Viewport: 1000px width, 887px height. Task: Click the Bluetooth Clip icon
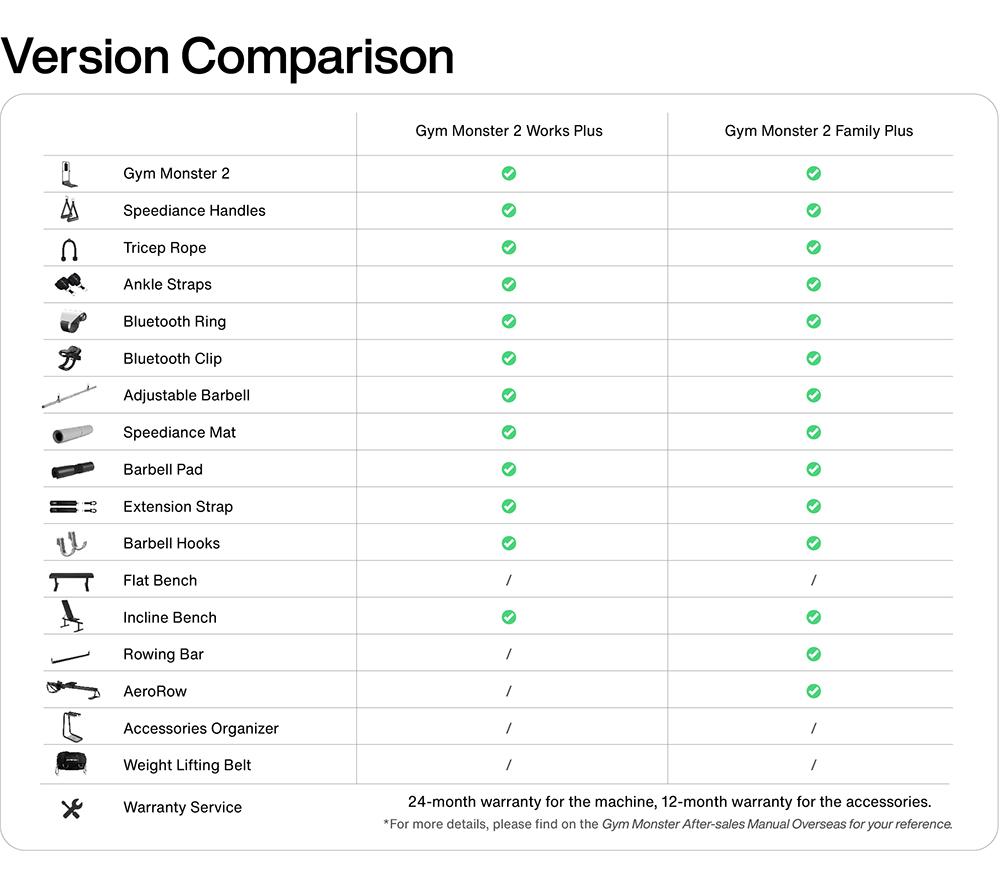[x=70, y=358]
